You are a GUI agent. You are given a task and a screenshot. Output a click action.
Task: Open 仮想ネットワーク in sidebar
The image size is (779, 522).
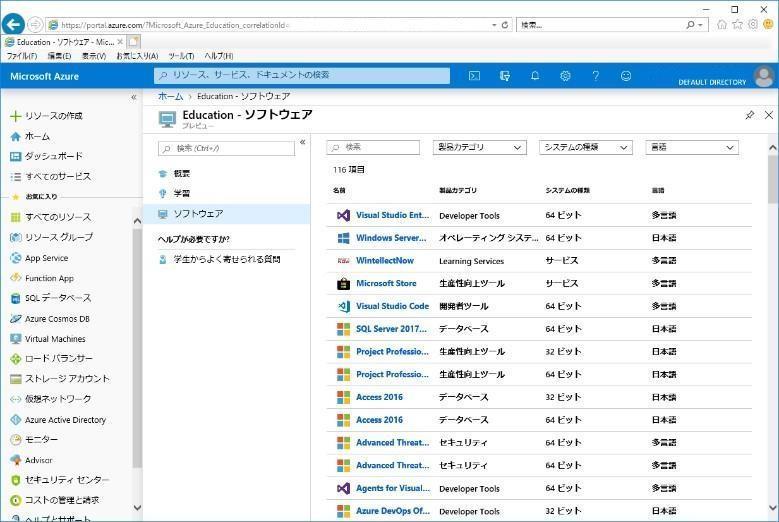[x=51, y=399]
